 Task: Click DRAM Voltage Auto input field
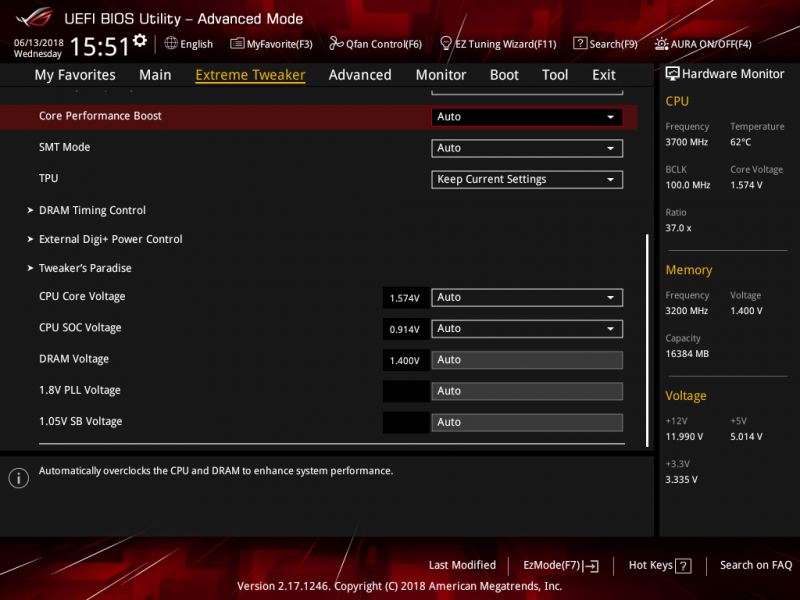click(527, 360)
